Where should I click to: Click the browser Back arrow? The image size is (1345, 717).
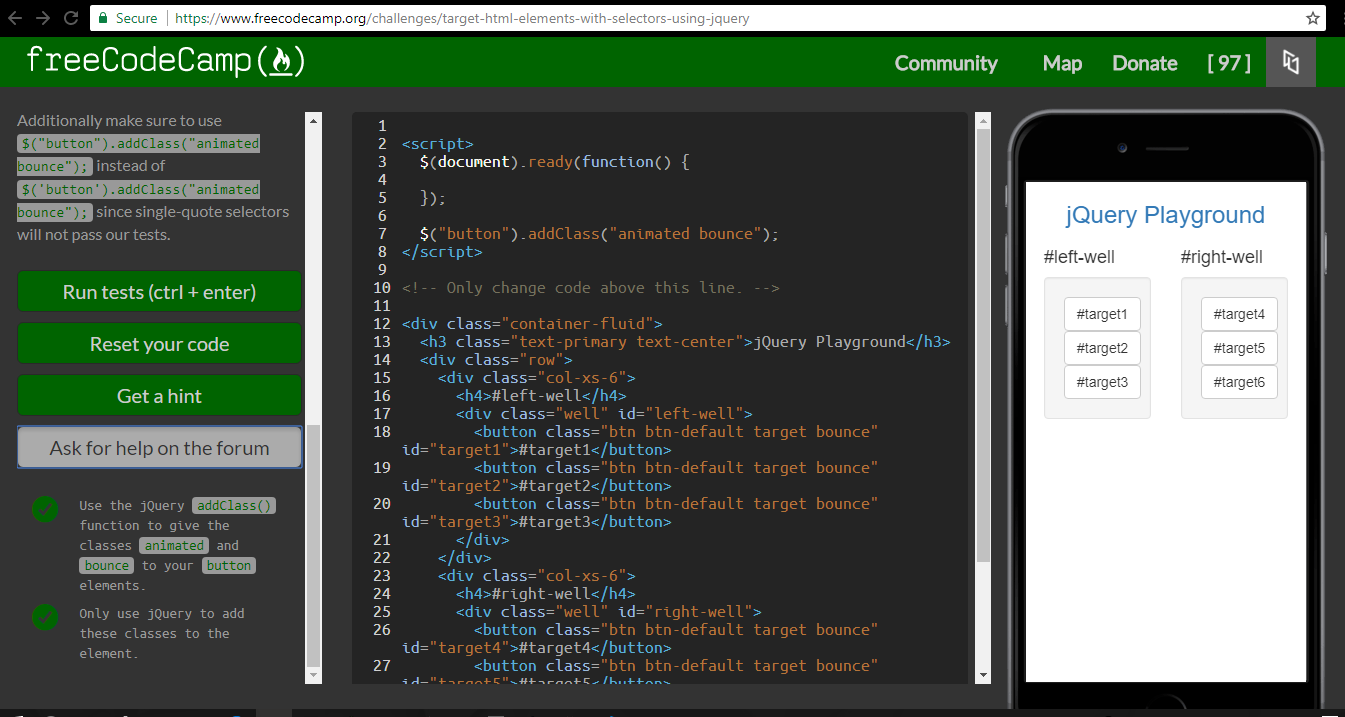point(15,18)
